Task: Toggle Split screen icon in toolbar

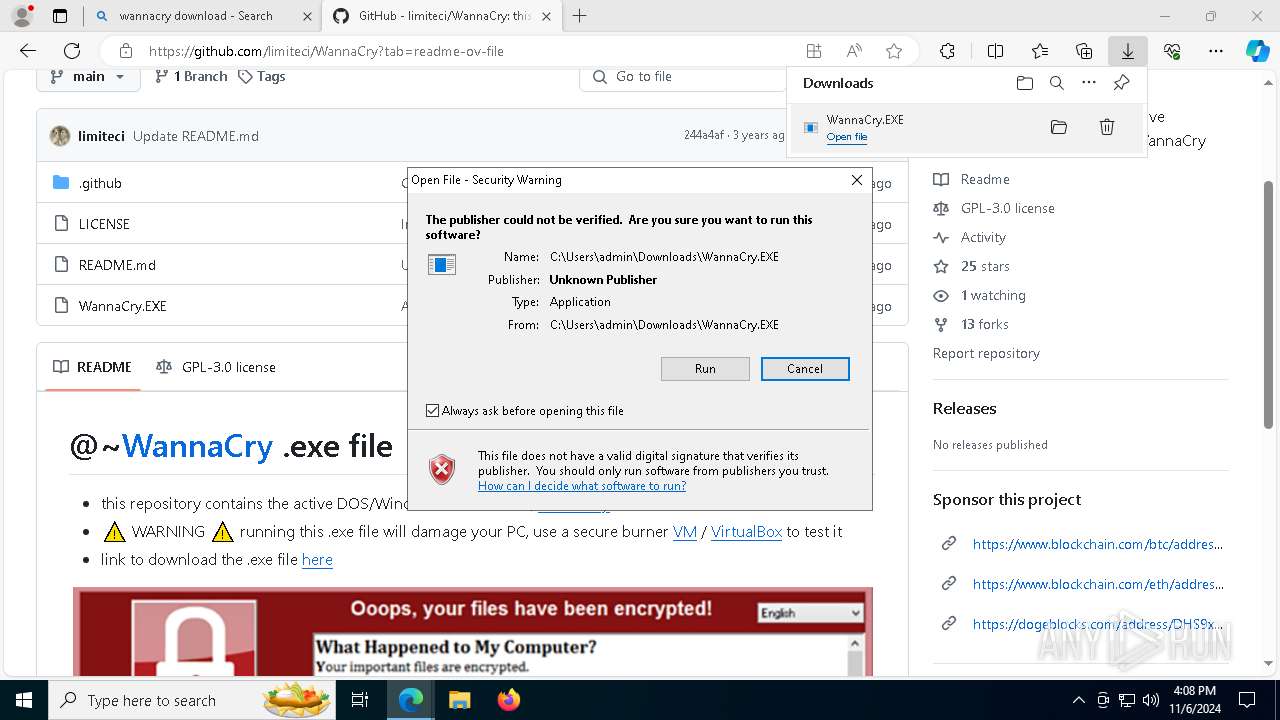Action: click(x=995, y=51)
